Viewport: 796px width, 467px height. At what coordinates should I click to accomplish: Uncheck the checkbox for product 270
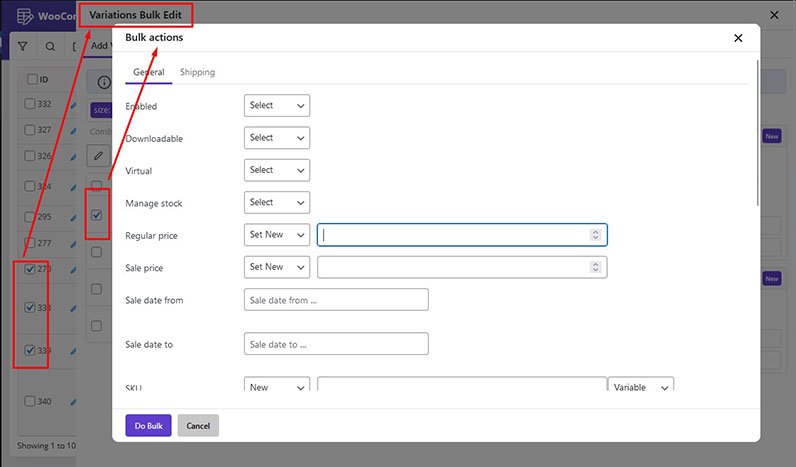(x=30, y=269)
